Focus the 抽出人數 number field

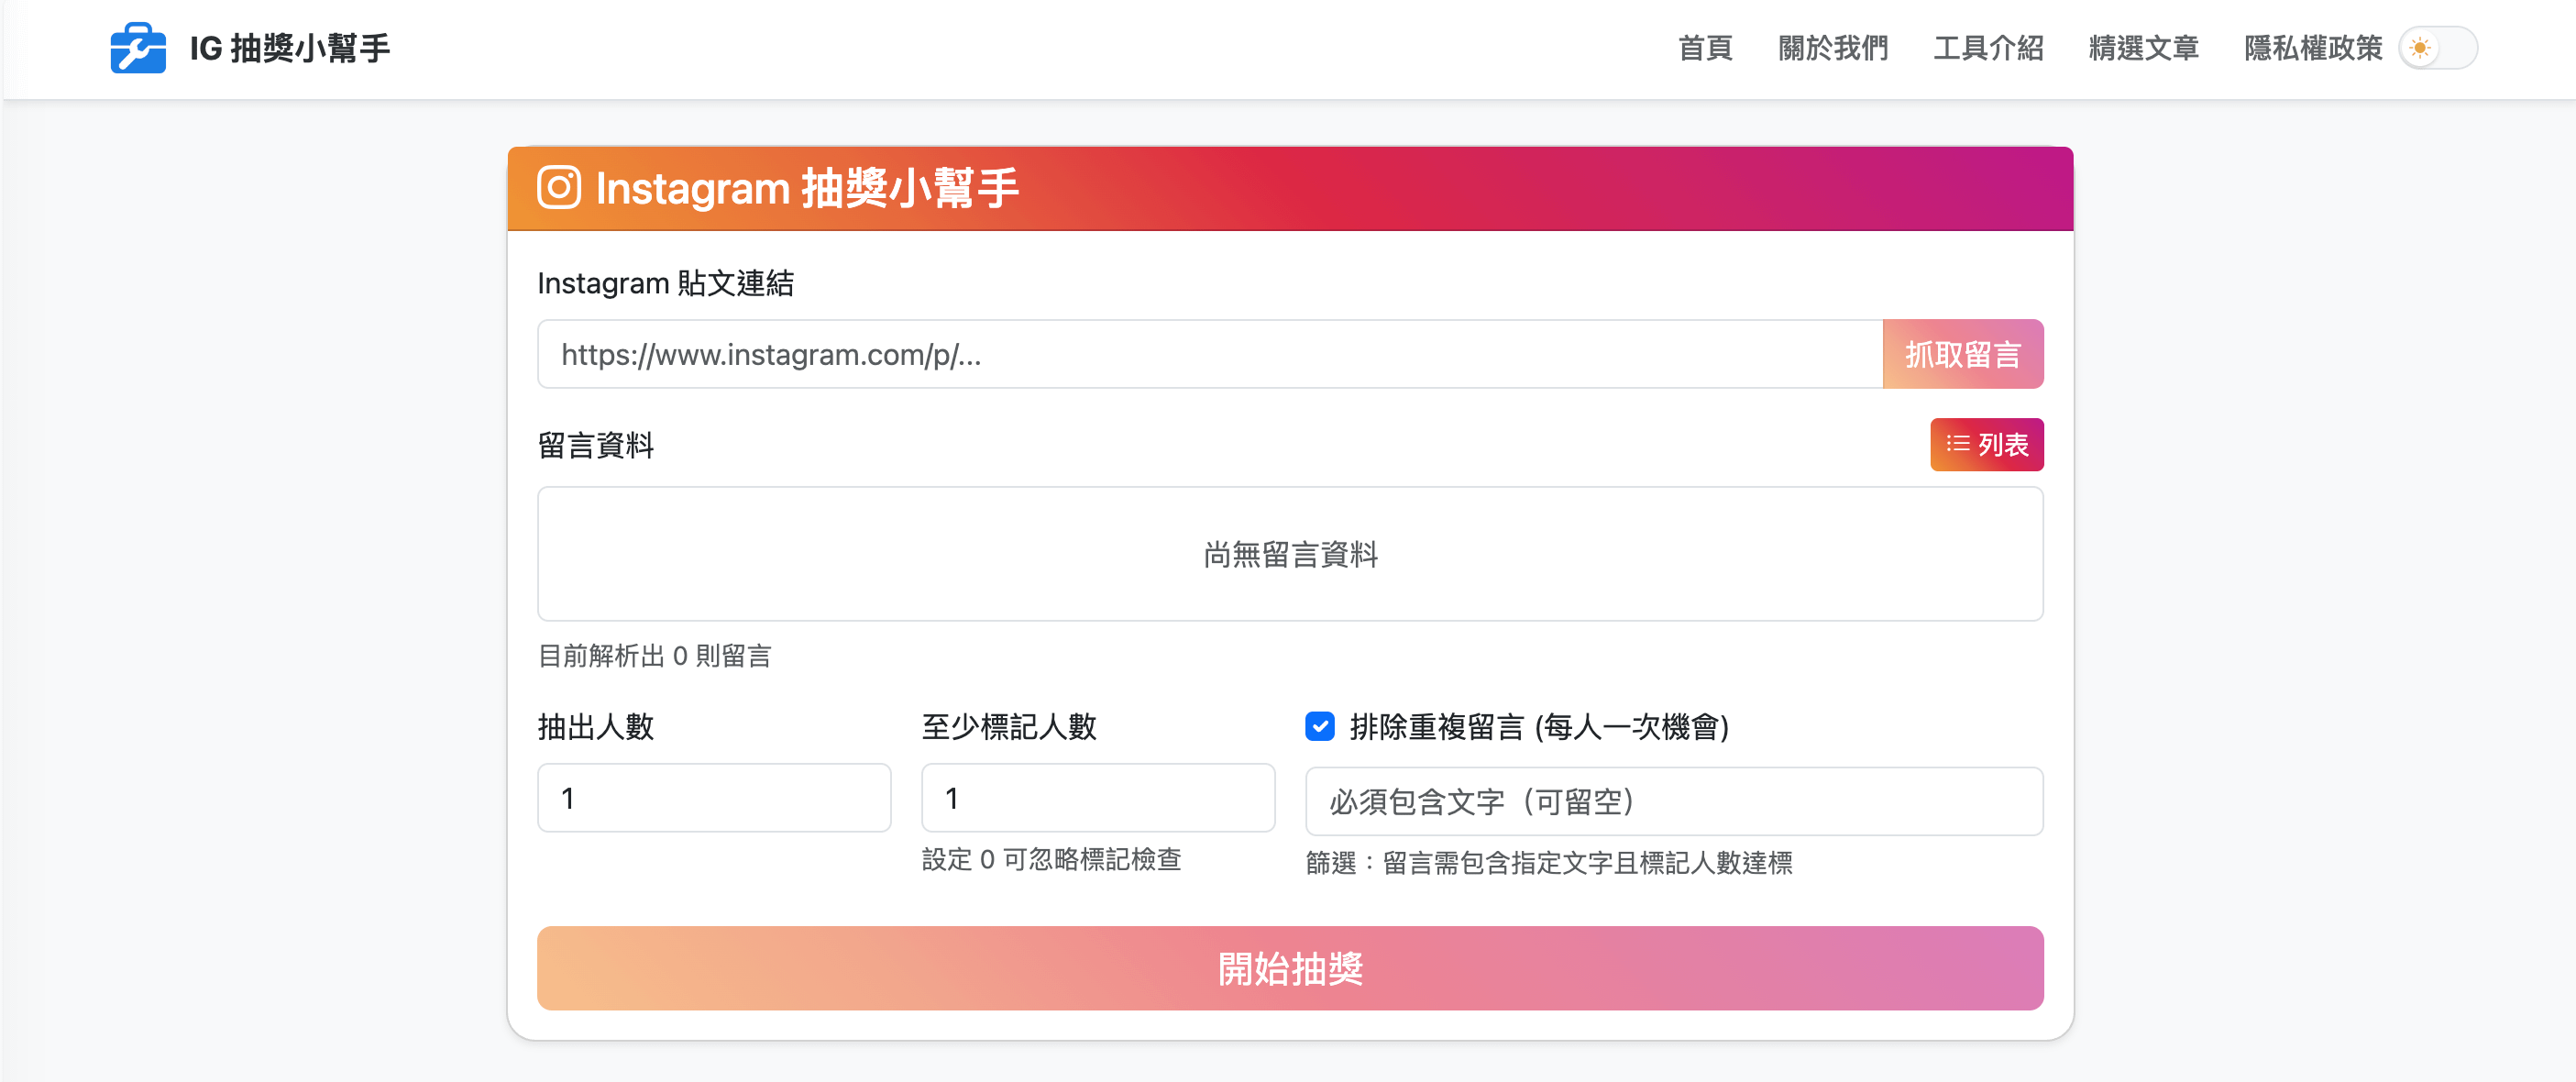point(714,798)
